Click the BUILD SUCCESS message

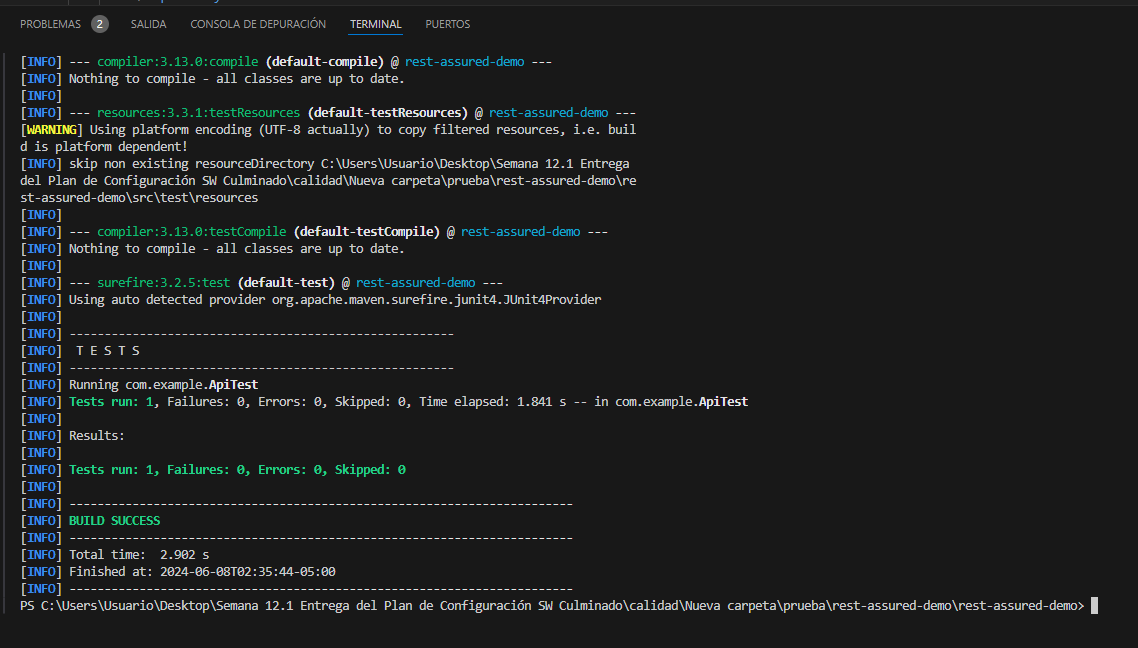point(114,521)
